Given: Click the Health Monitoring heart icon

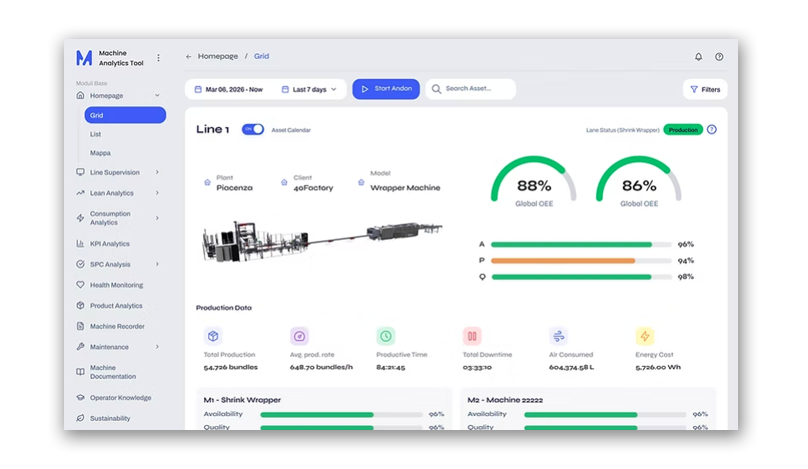Looking at the screenshot, I should [80, 284].
